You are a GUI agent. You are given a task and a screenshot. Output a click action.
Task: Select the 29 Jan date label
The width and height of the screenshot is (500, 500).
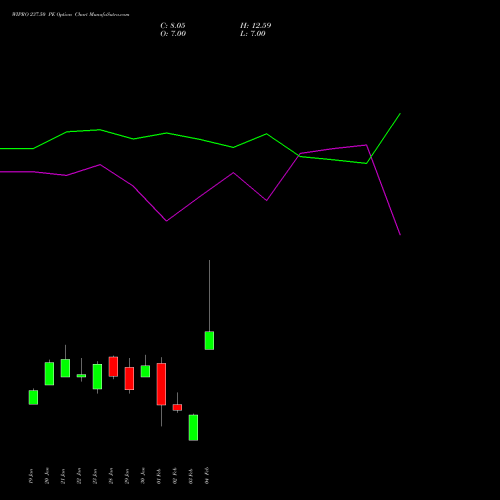point(127,476)
